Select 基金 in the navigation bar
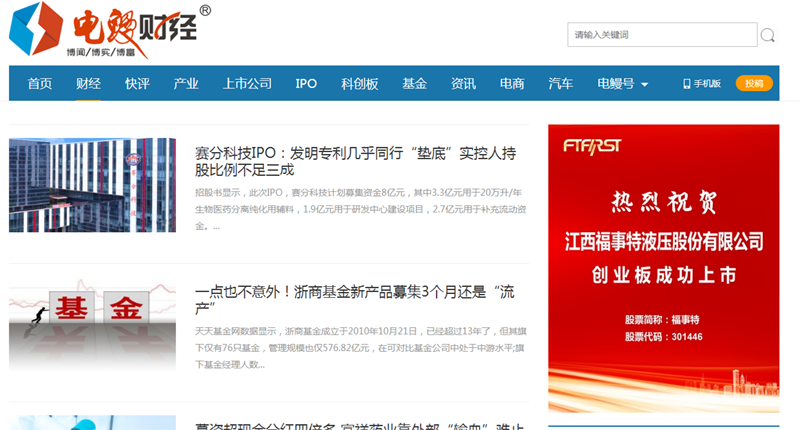The height and width of the screenshot is (430, 800). pos(414,84)
